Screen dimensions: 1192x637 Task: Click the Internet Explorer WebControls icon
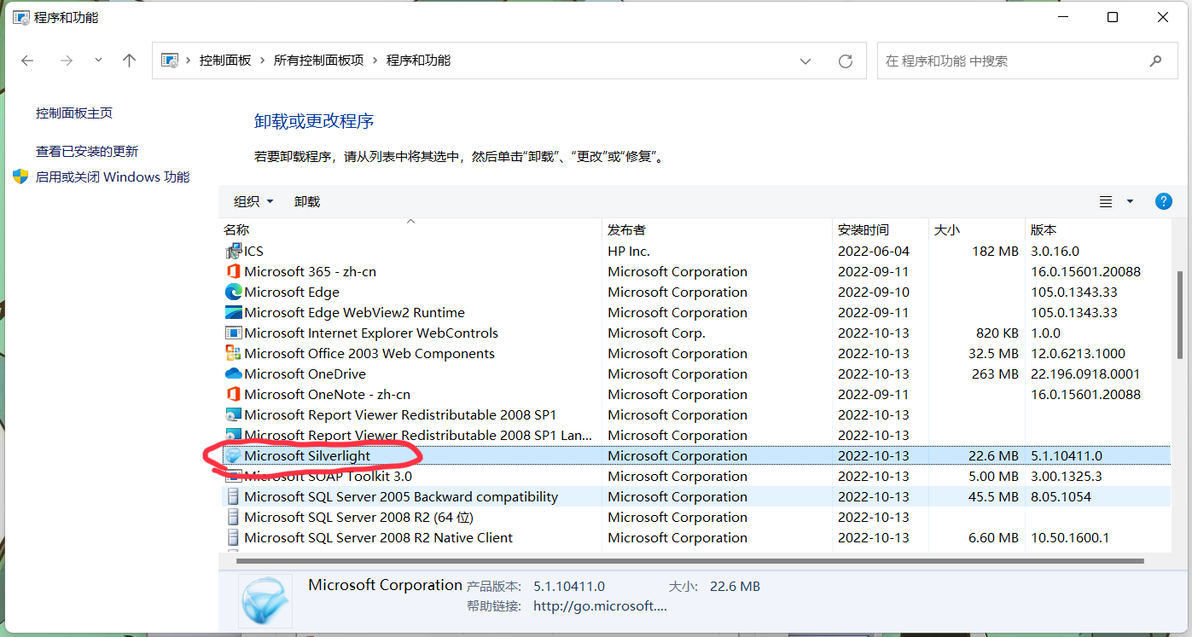pos(233,333)
